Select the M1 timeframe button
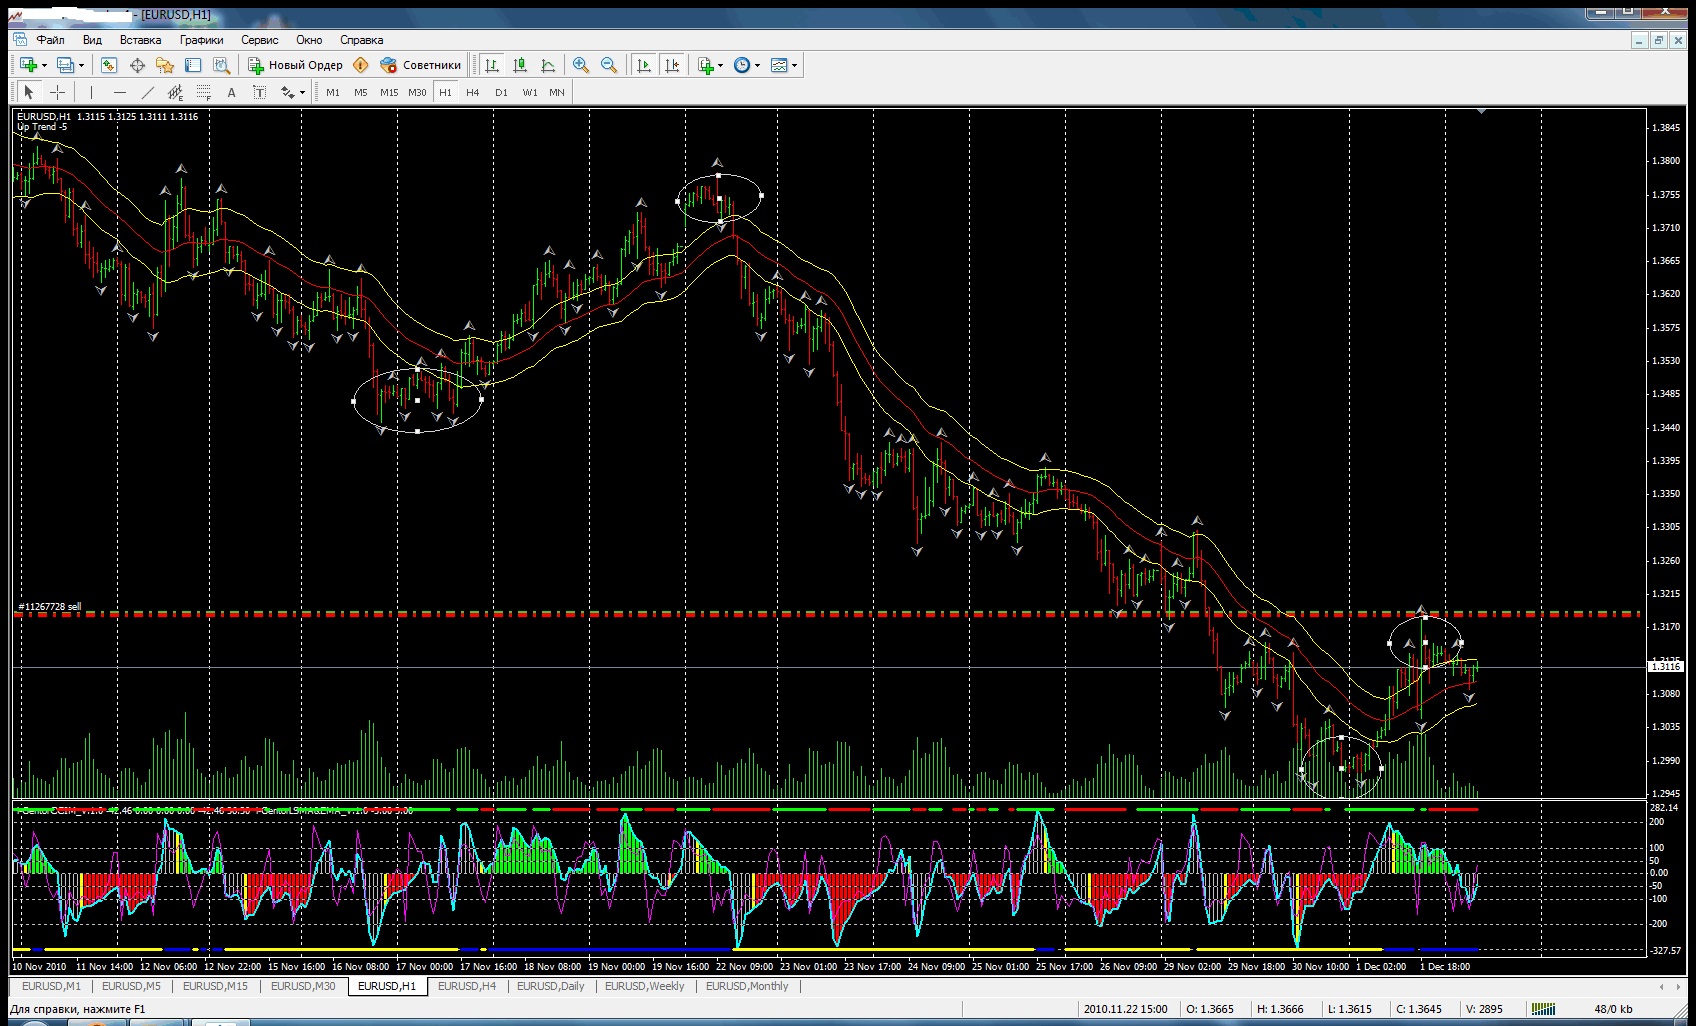This screenshot has width=1696, height=1026. point(333,92)
